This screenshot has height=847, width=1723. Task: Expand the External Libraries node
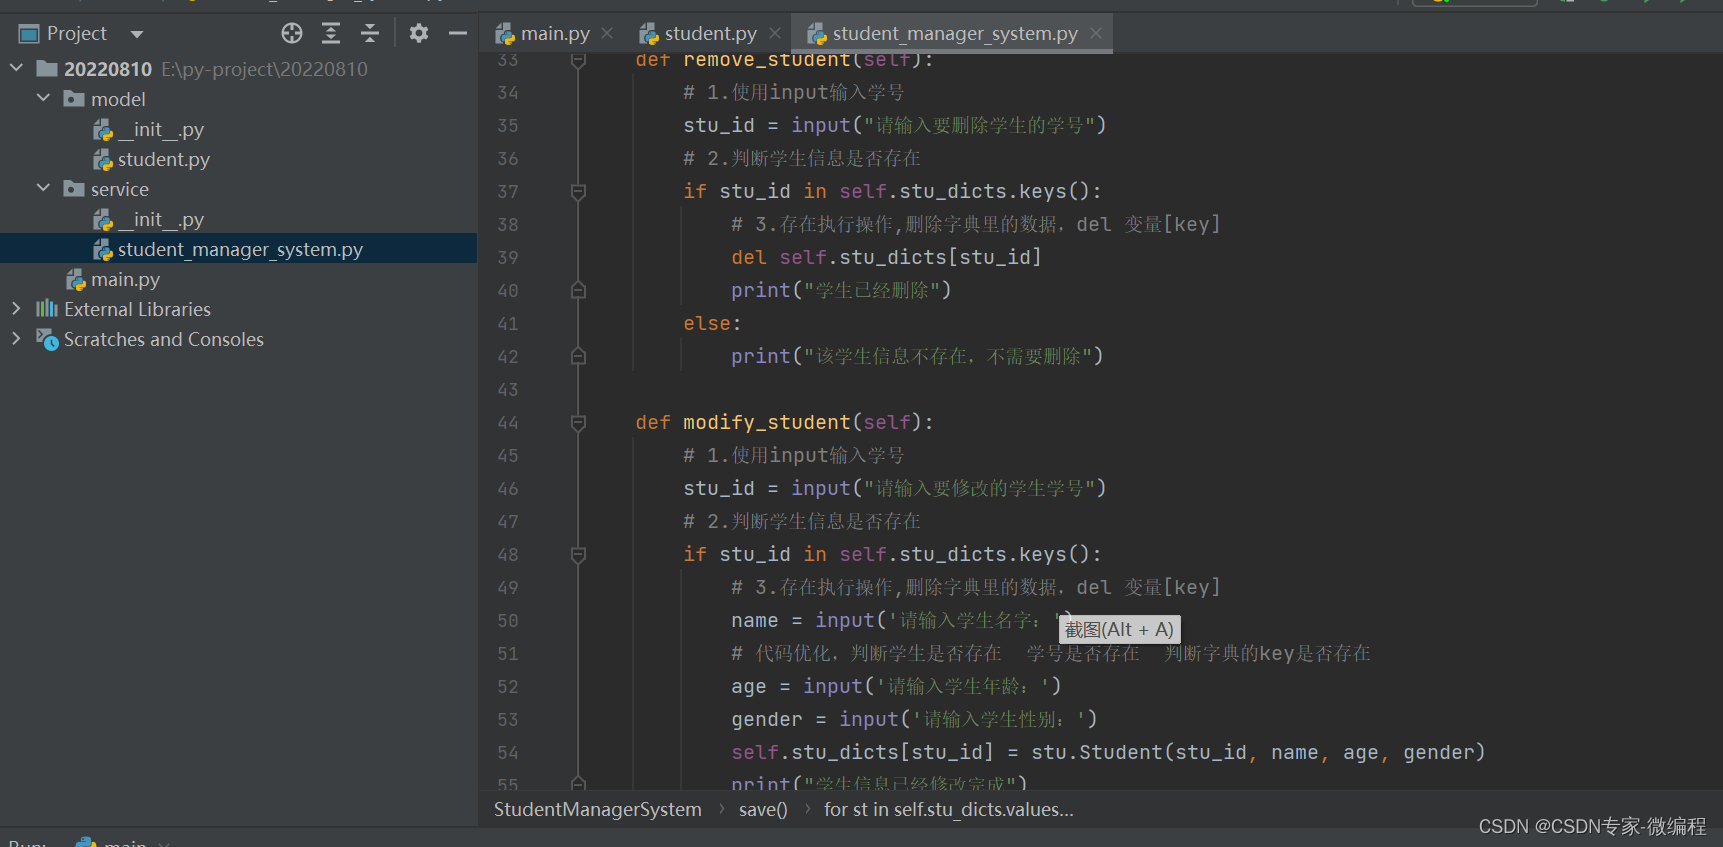pos(16,308)
